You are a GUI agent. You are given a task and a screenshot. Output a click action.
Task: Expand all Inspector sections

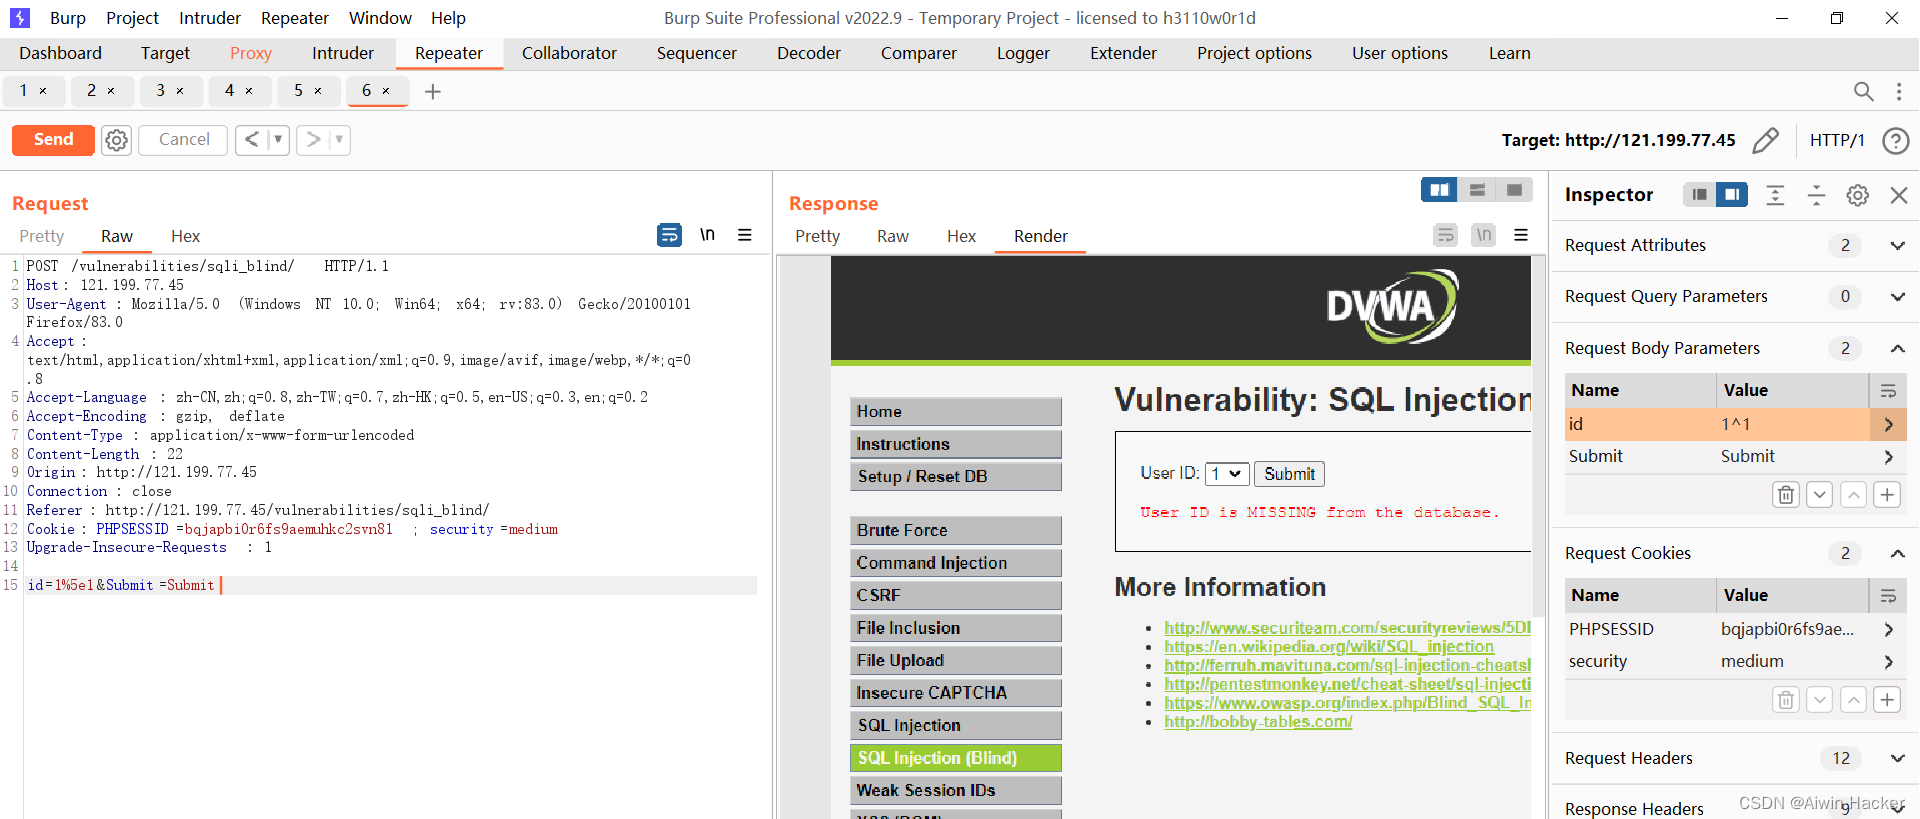tap(1775, 195)
